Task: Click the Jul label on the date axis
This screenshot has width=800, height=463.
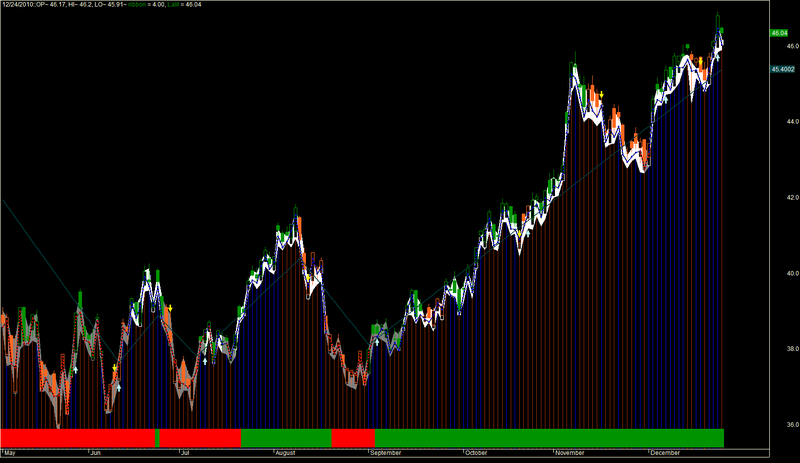Action: point(185,453)
